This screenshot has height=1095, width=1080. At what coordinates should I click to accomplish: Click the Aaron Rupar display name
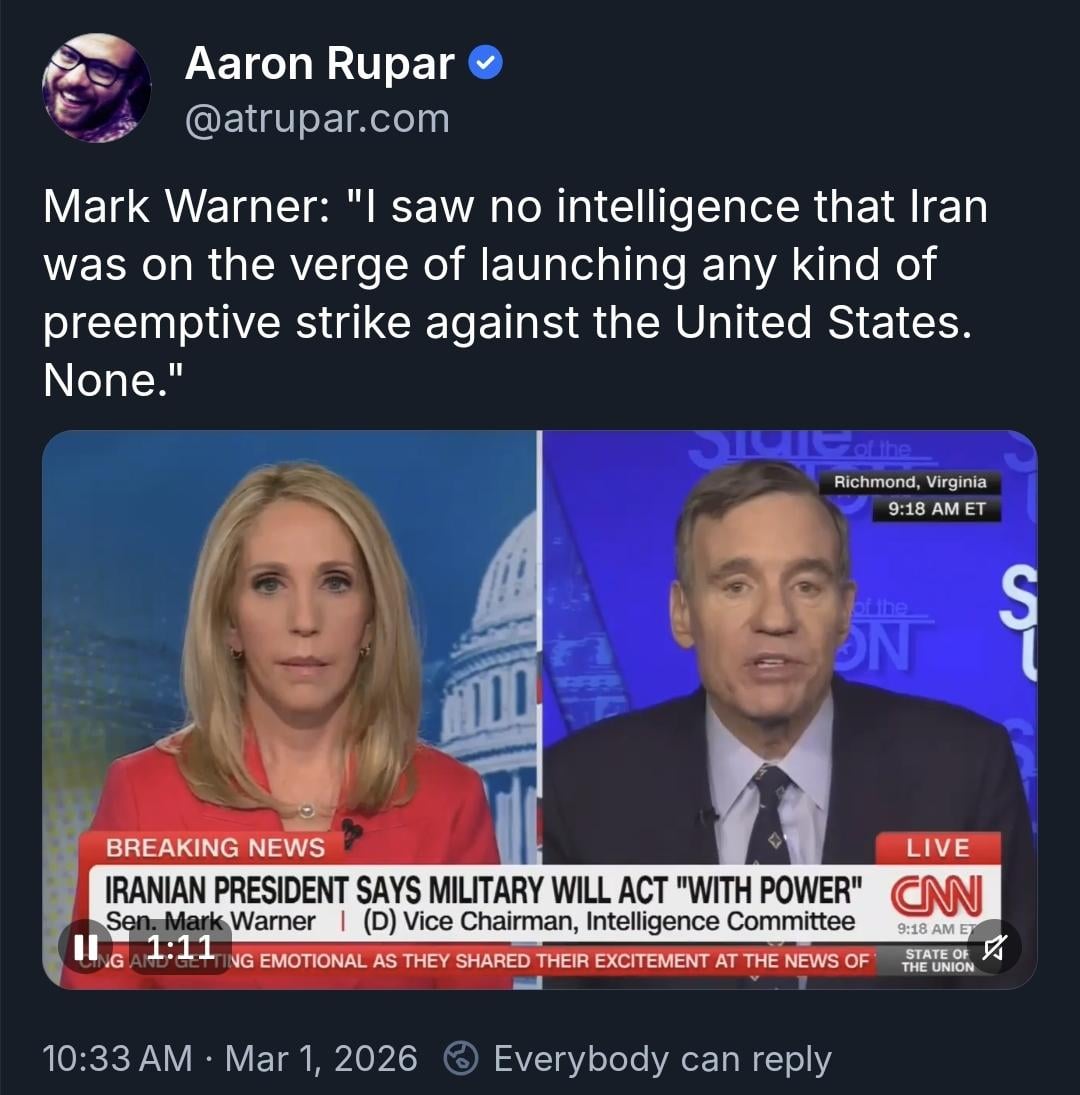(x=320, y=64)
